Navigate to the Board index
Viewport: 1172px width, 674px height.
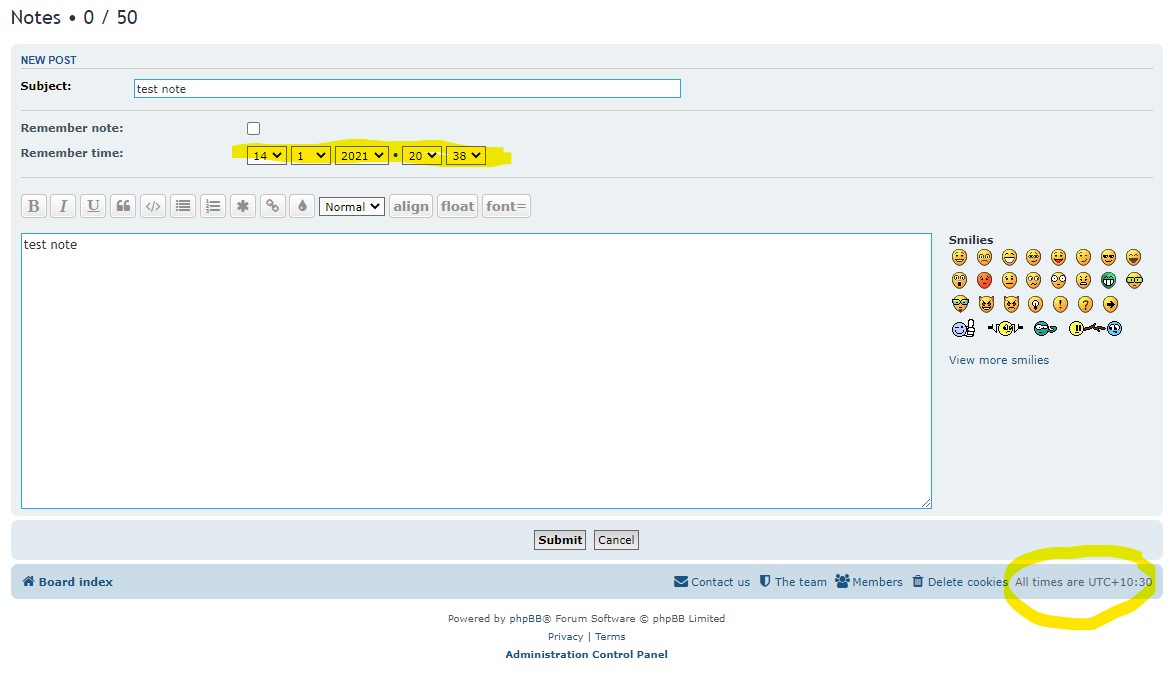click(66, 581)
